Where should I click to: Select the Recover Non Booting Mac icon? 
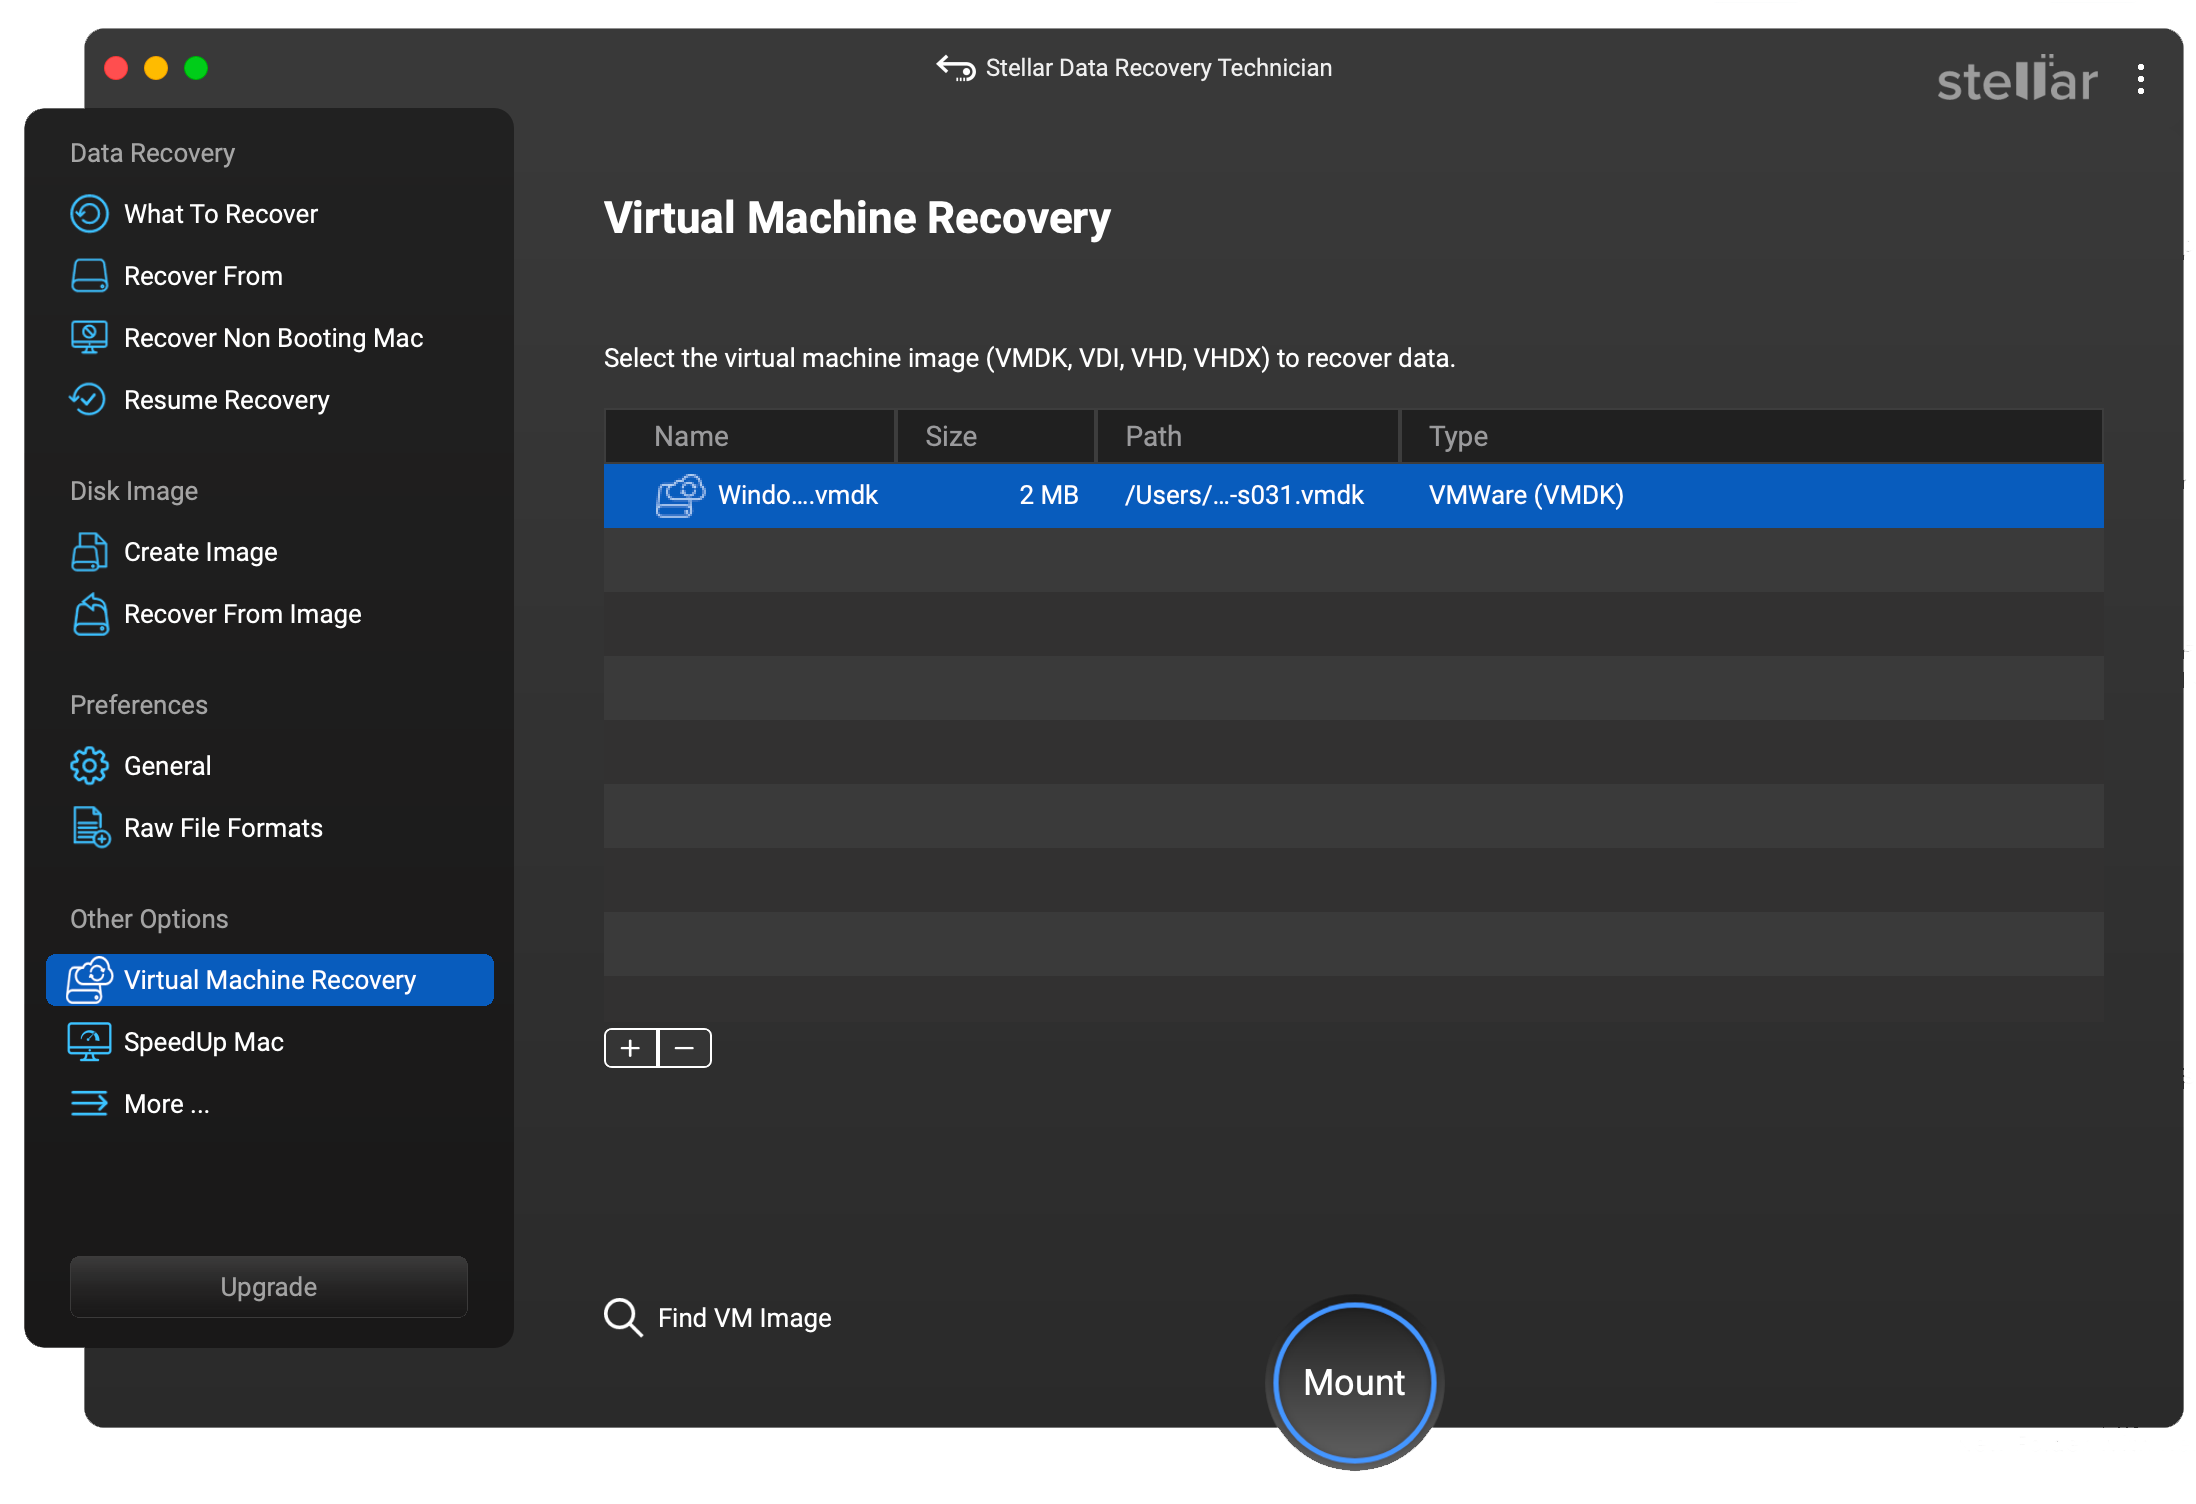click(x=88, y=337)
